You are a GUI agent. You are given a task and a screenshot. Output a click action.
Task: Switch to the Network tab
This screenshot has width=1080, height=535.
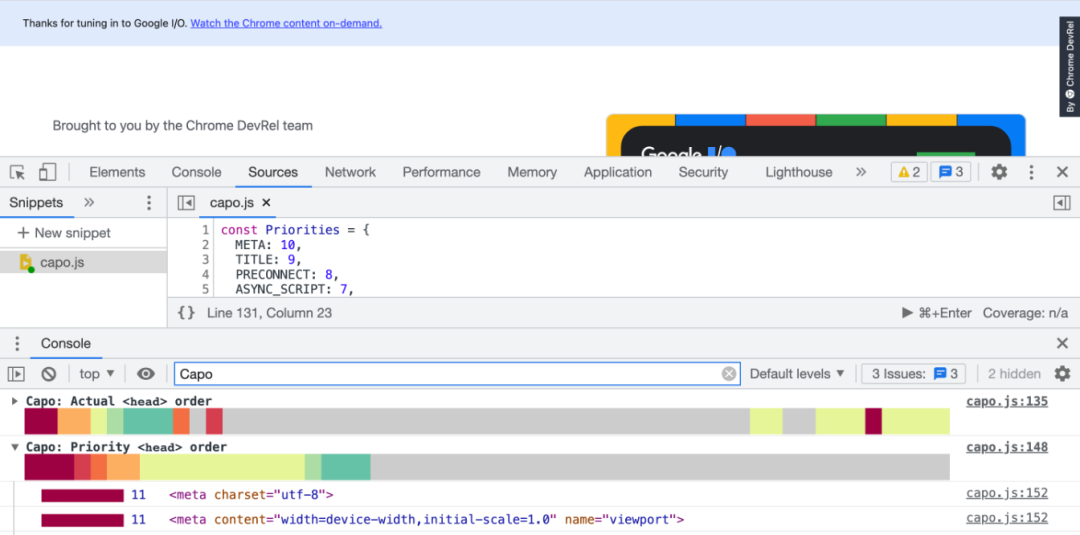(351, 172)
